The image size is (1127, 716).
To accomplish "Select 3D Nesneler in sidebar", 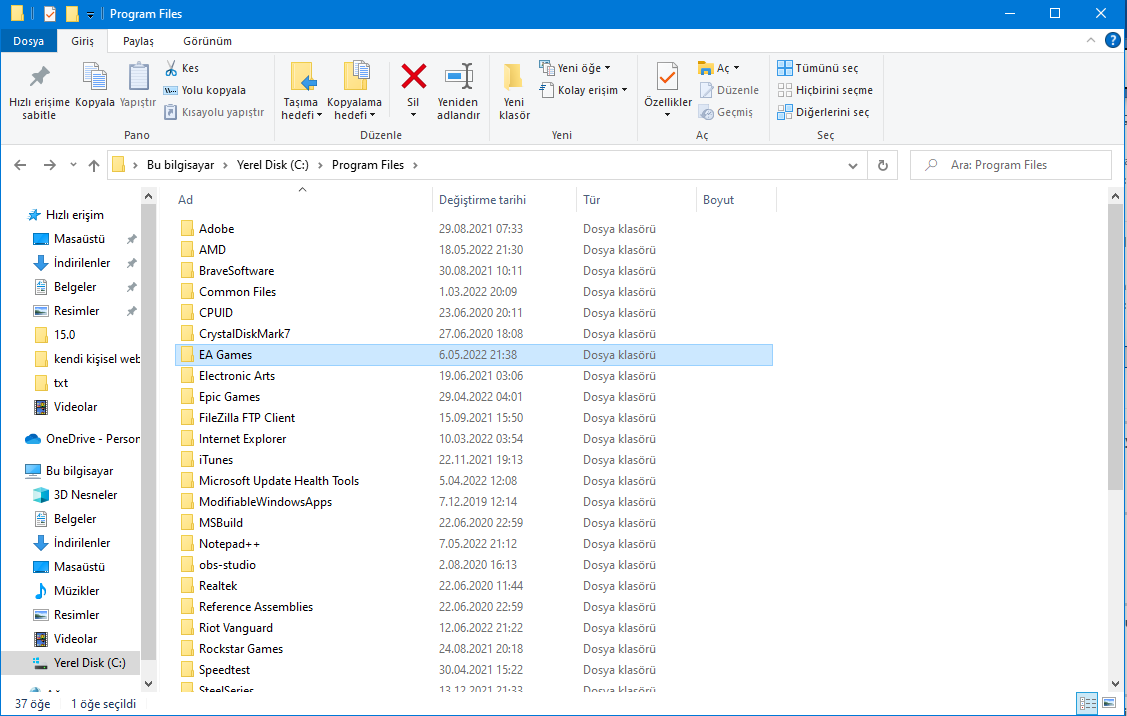I will [85, 495].
